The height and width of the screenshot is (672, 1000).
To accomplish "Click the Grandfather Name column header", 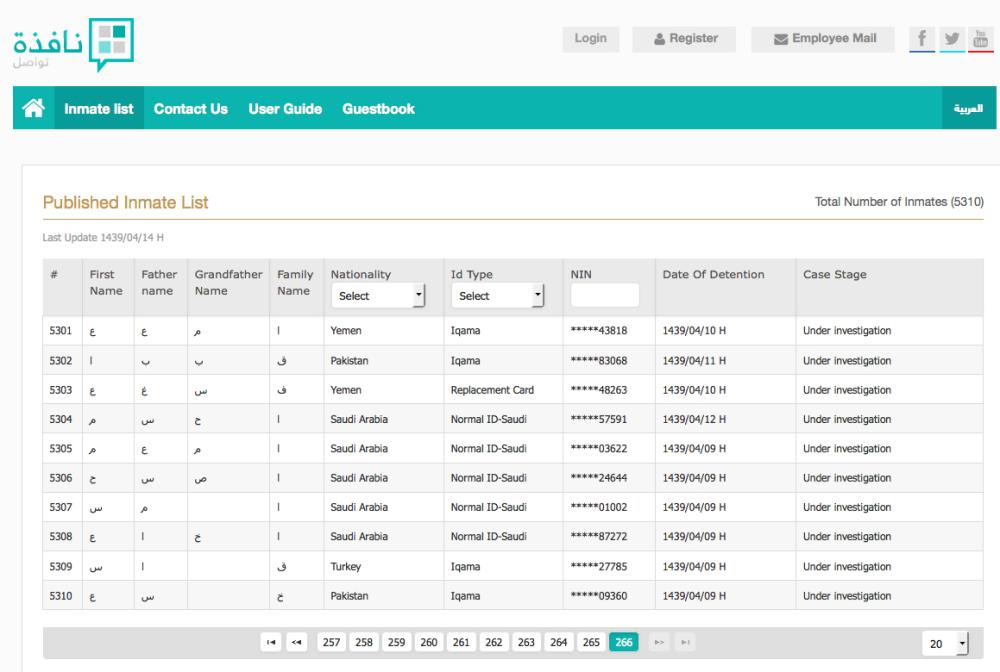I will (x=228, y=282).
